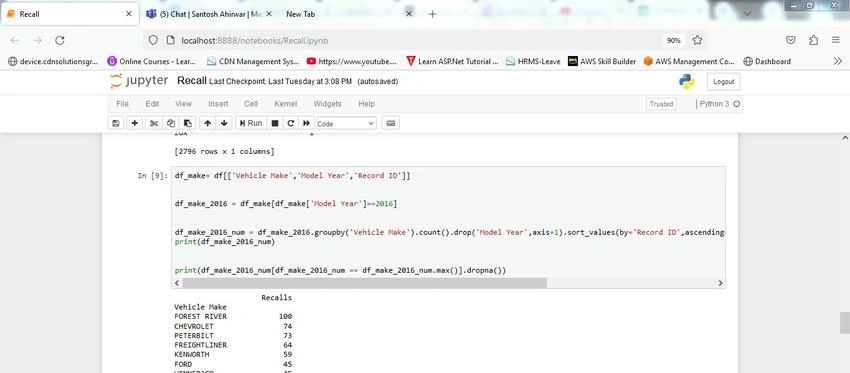Viewport: 850px width, 373px height.
Task: Click the Jupyter logo
Action: pyautogui.click(x=139, y=81)
